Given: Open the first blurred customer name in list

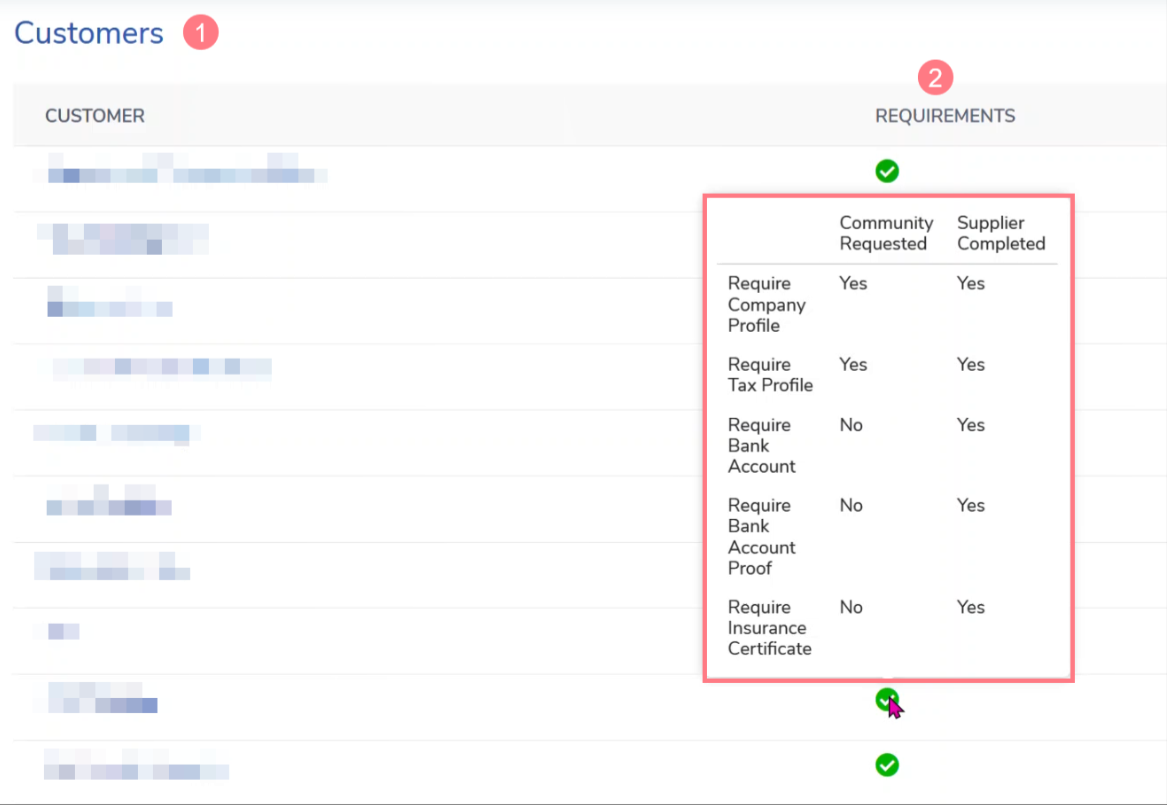Looking at the screenshot, I should pos(180,169).
